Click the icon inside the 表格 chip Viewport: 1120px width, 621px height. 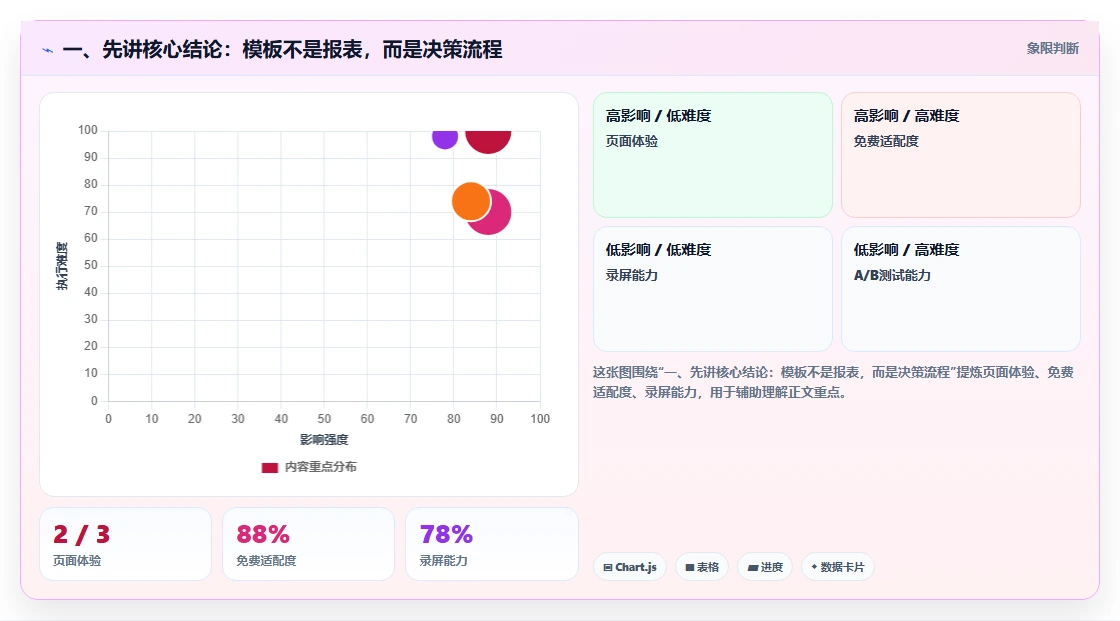[690, 567]
